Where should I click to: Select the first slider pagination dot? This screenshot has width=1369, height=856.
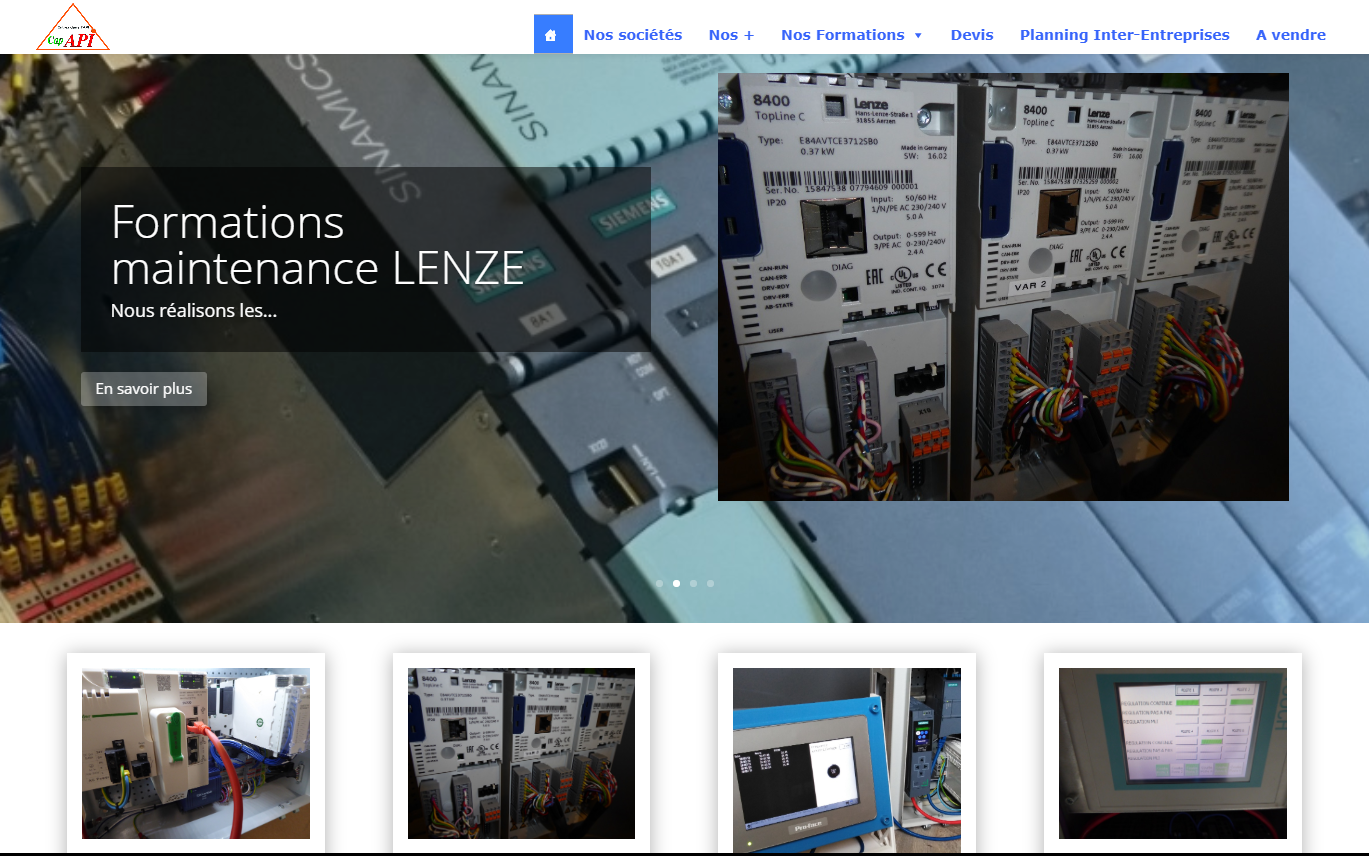pyautogui.click(x=659, y=583)
